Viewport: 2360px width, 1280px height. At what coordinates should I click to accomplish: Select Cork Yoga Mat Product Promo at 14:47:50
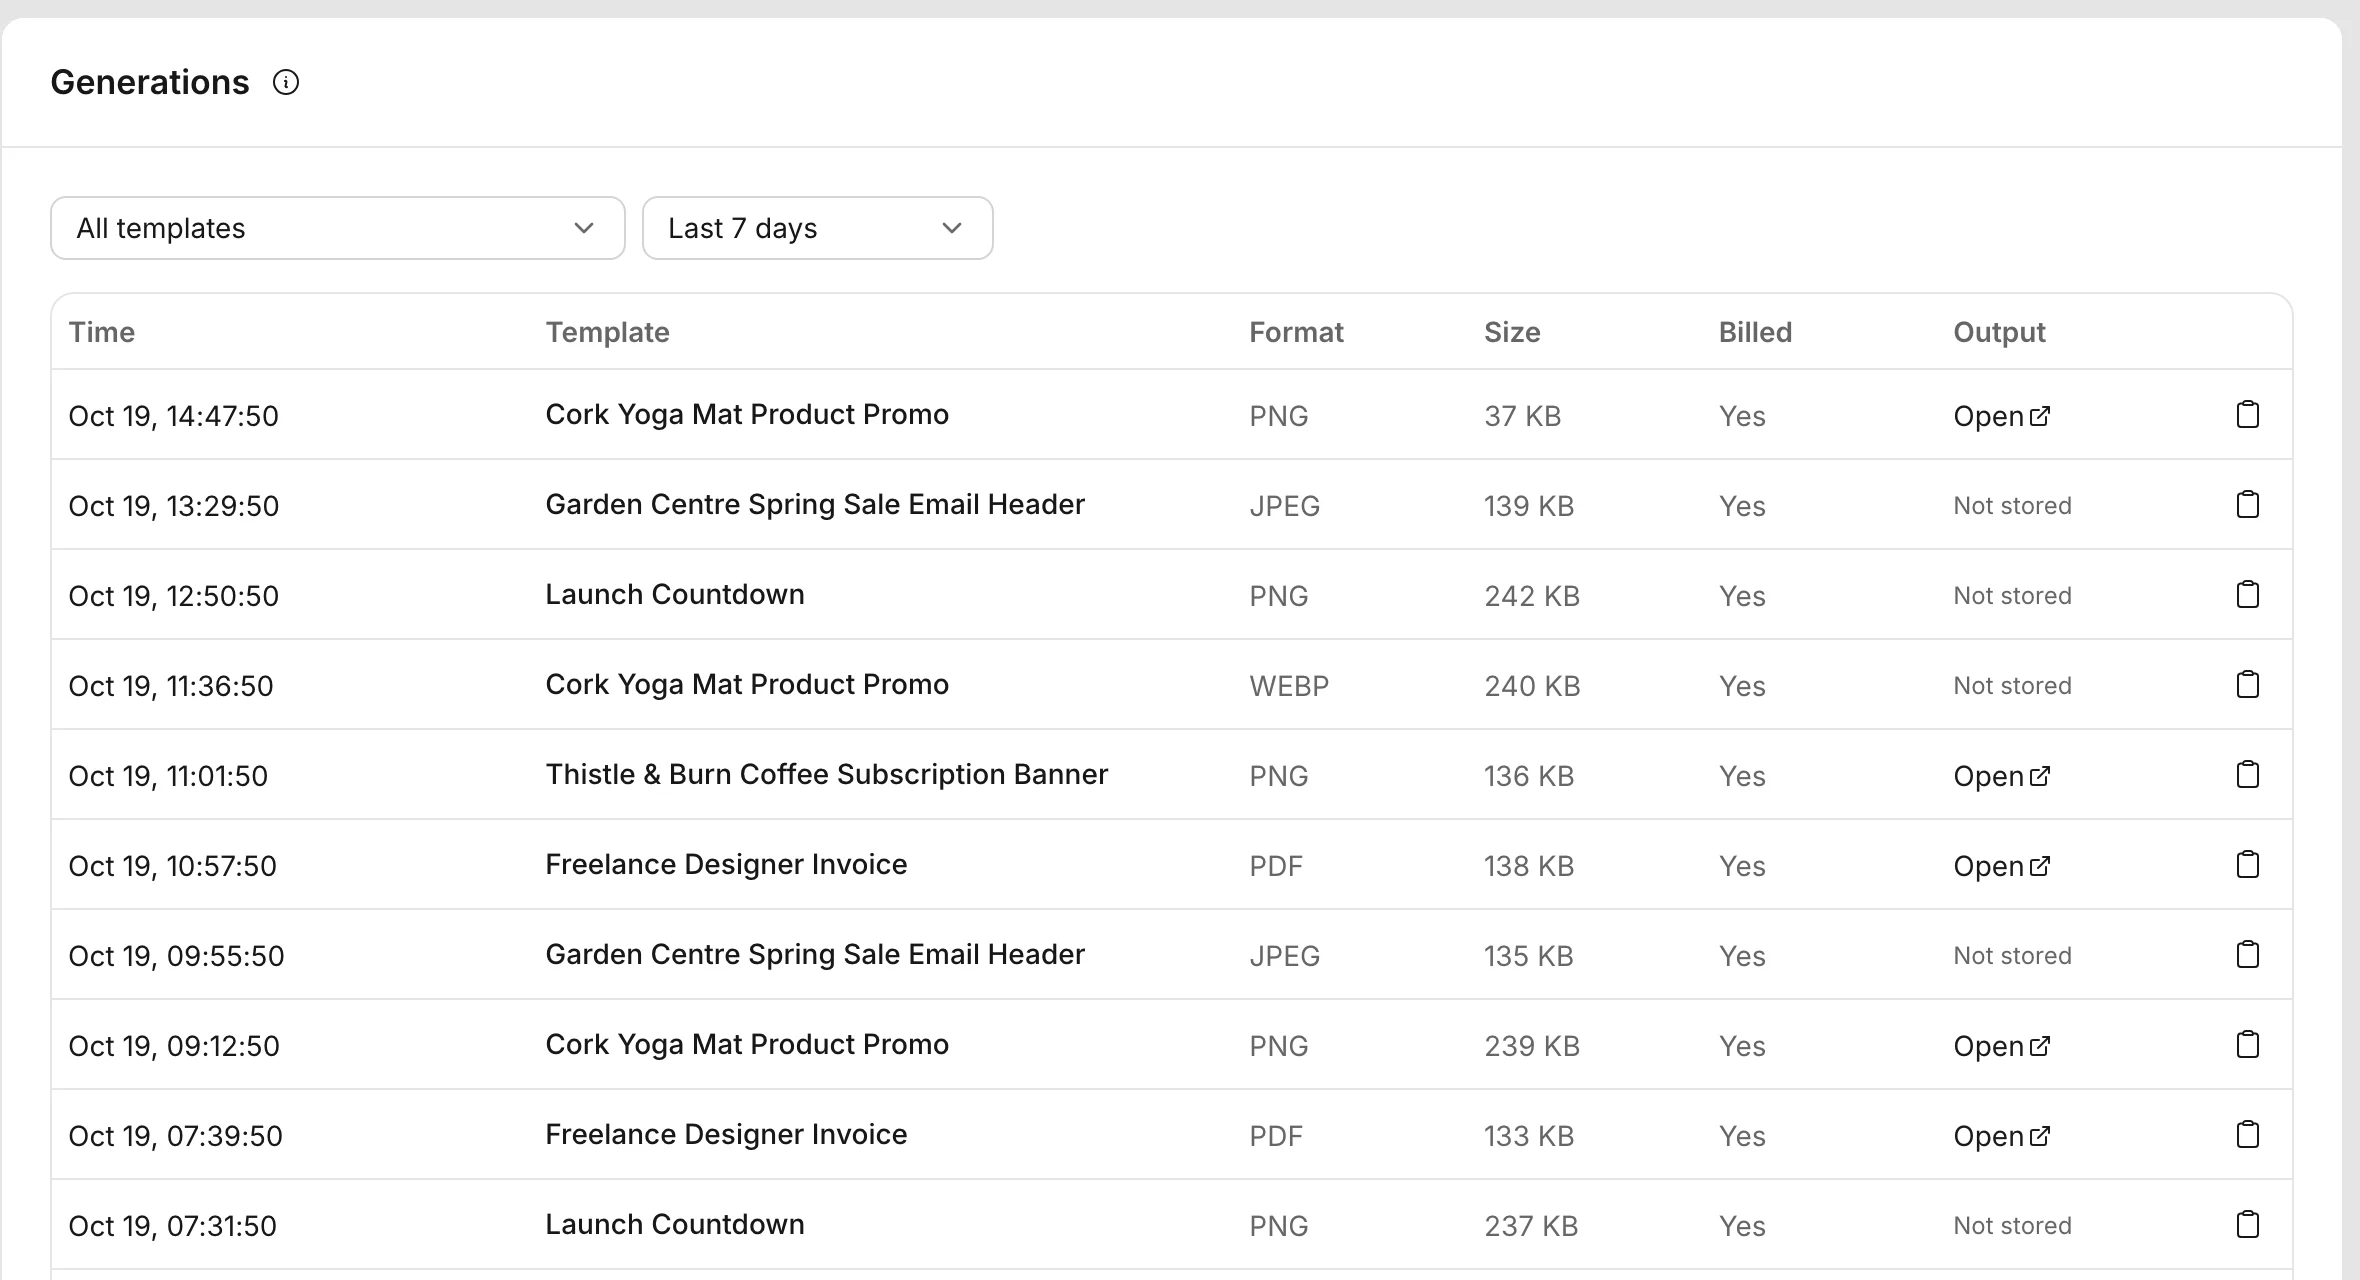(x=747, y=414)
